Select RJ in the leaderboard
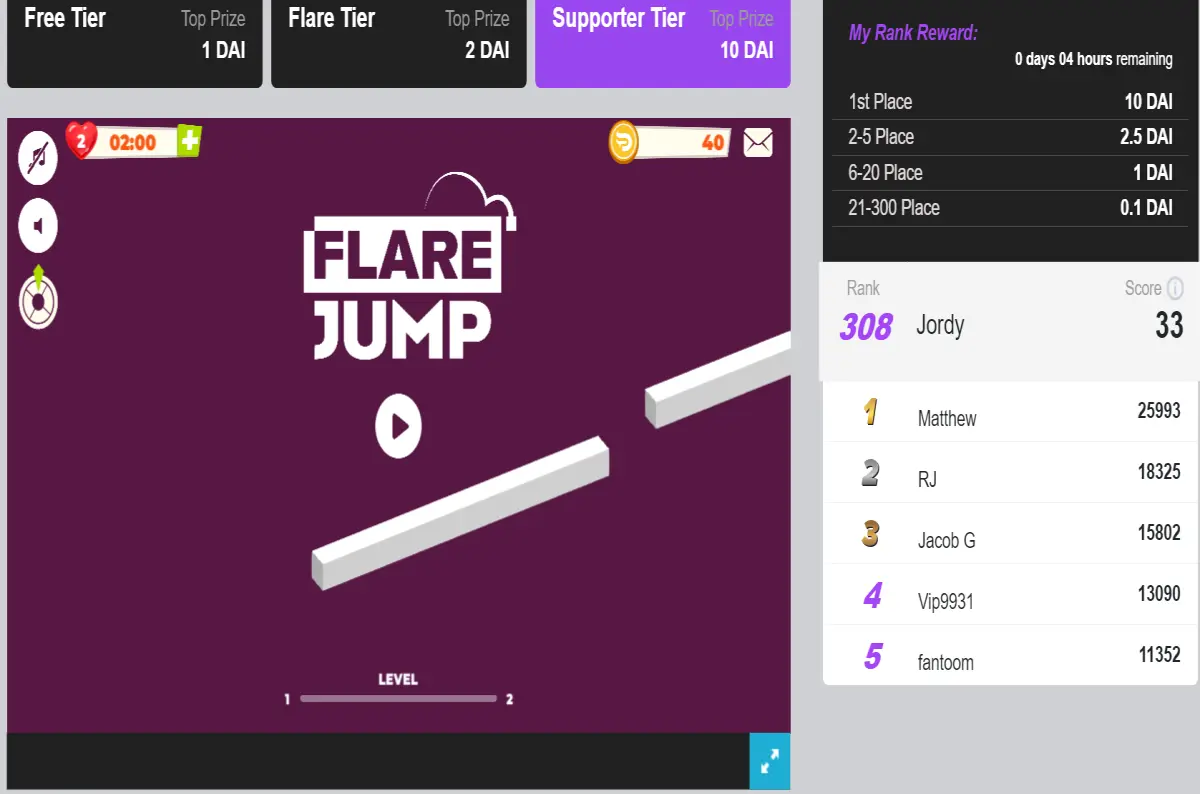 click(x=927, y=479)
